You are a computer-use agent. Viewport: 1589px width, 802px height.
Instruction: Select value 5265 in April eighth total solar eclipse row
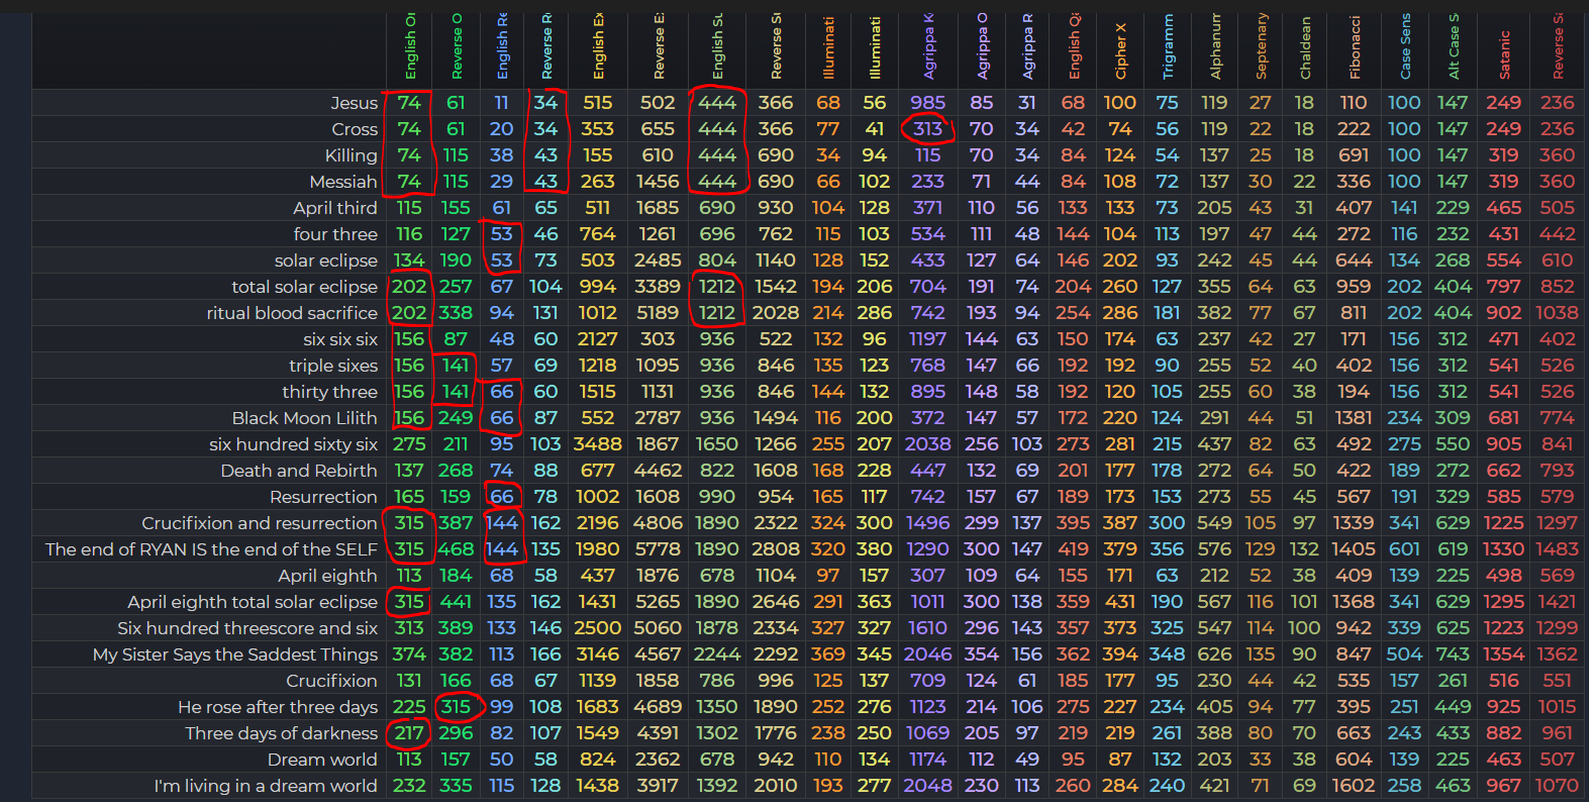[658, 602]
